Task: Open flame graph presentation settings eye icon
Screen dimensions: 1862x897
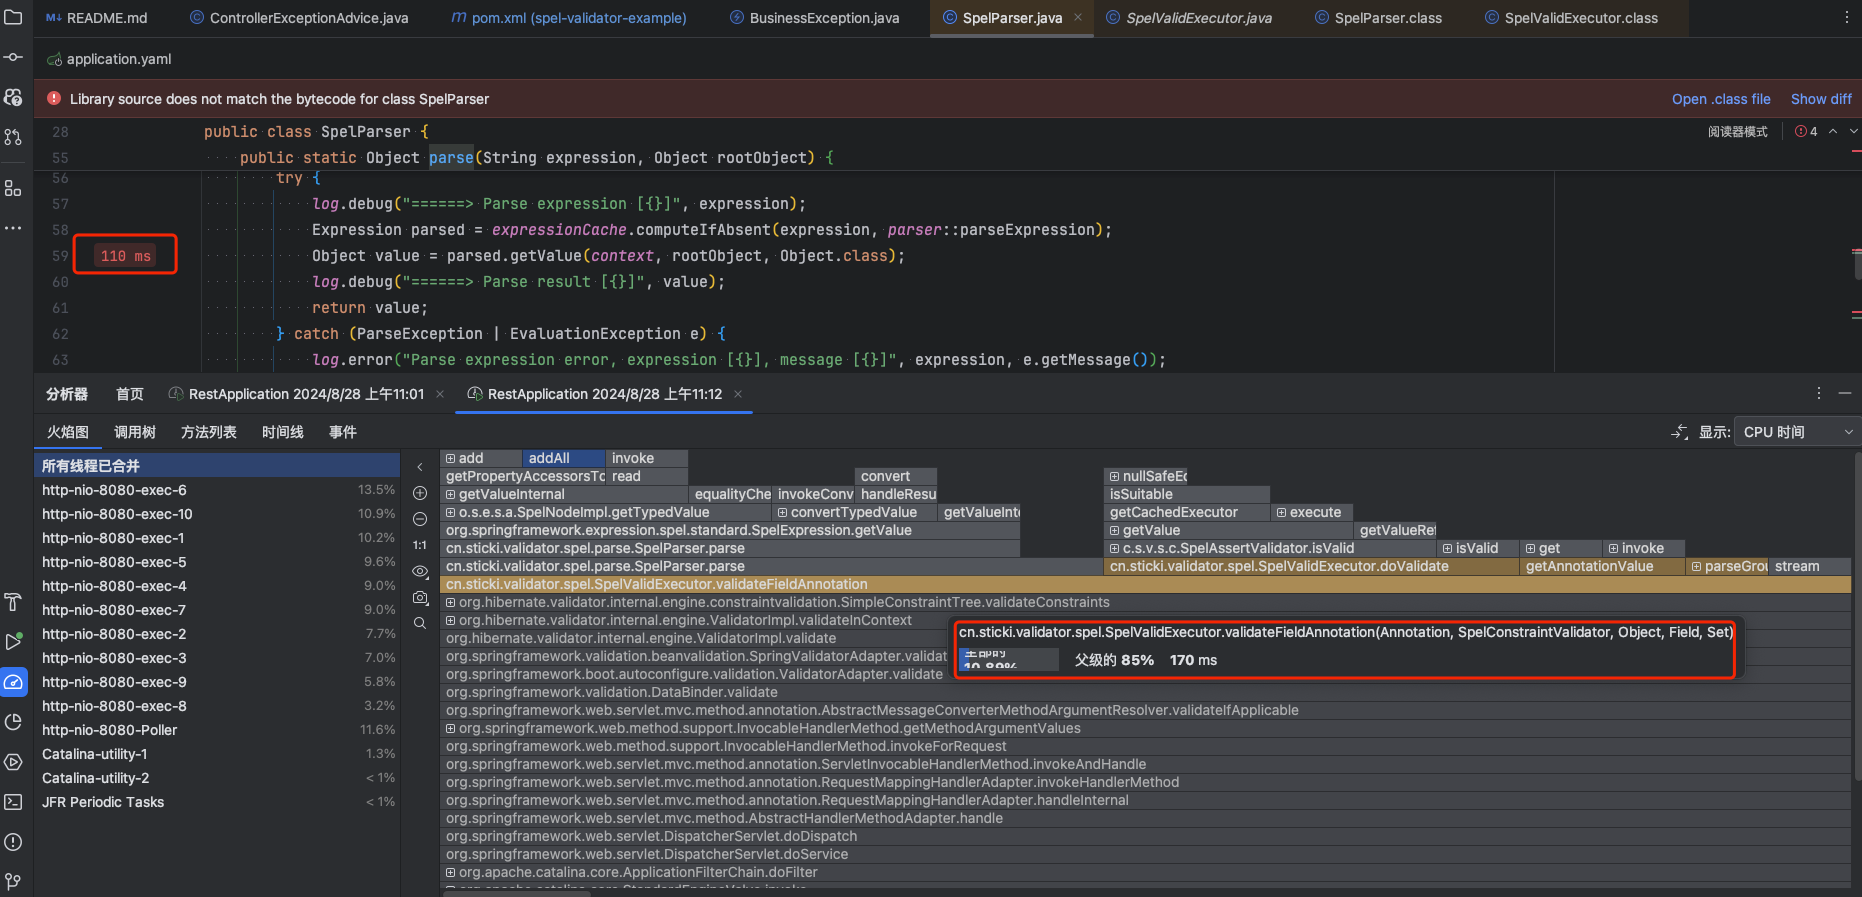Action: point(420,571)
